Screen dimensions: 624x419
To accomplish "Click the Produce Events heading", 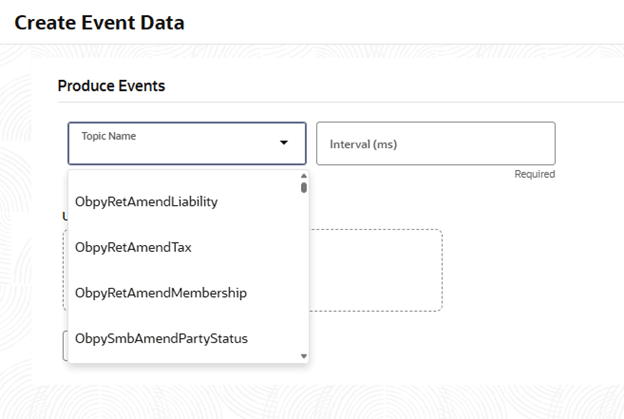I will [111, 86].
